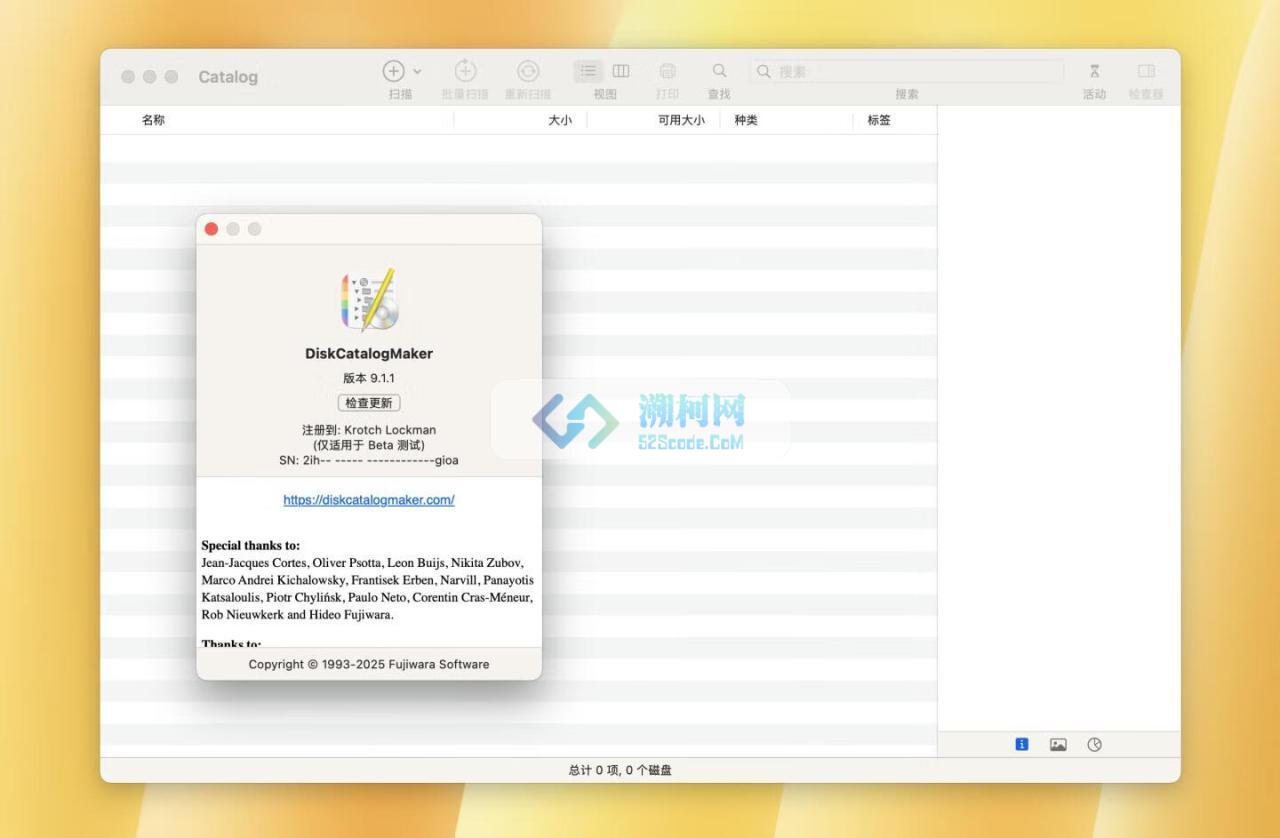Toggle the Inspector (检查器) panel icon
Viewport: 1280px width, 838px height.
coord(1146,71)
